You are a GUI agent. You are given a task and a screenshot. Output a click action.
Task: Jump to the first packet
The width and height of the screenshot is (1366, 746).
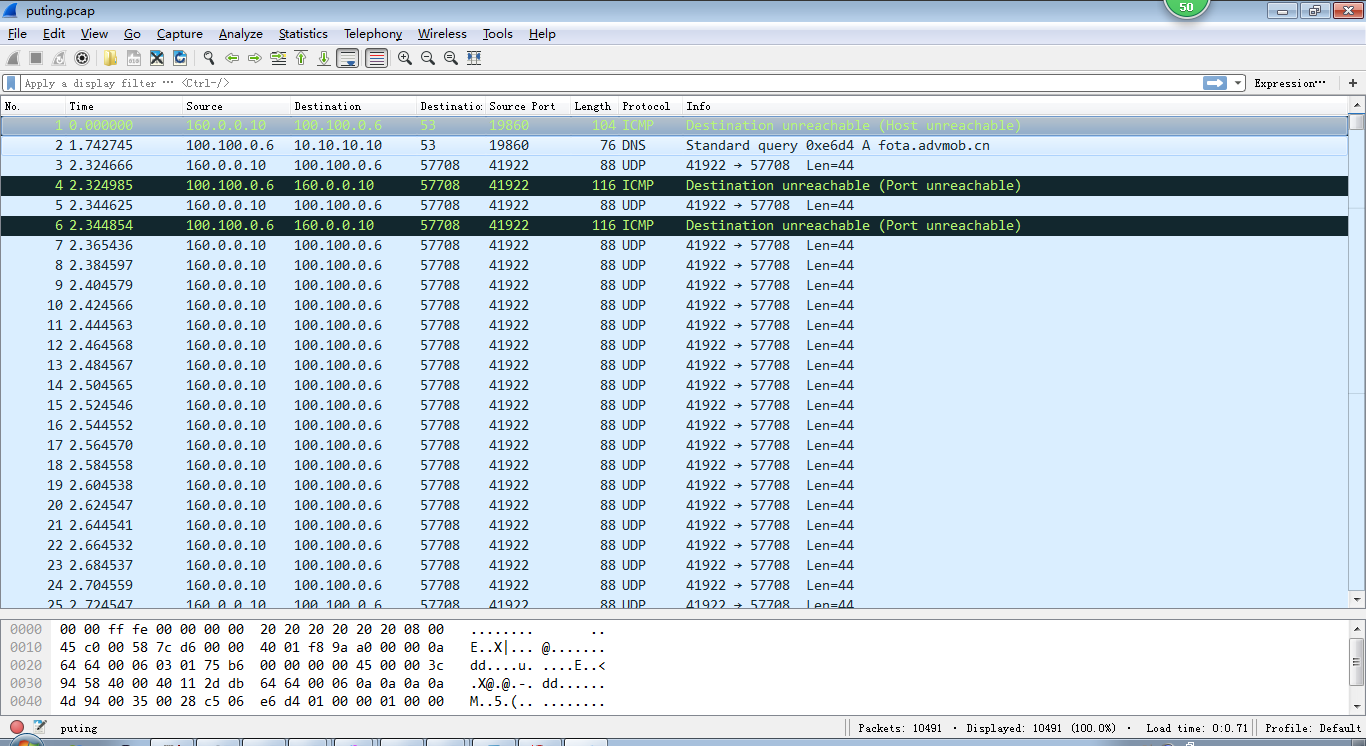(x=301, y=58)
